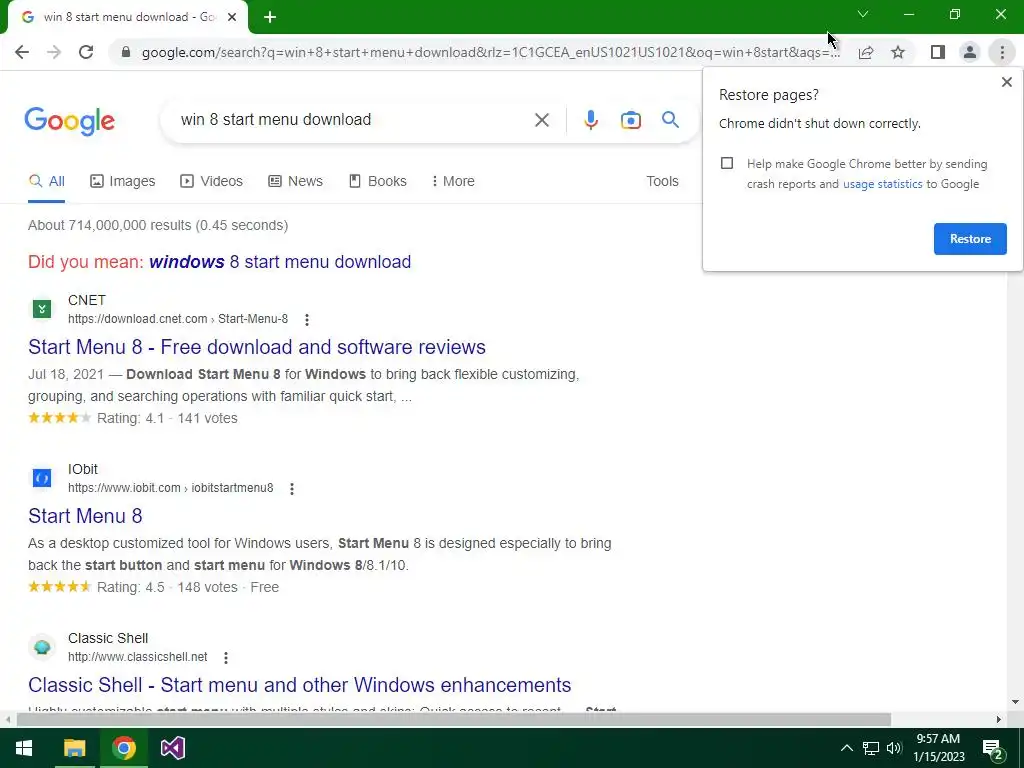The height and width of the screenshot is (768, 1024).
Task: Click the vertical scrollbar down arrow
Action: [1015, 703]
